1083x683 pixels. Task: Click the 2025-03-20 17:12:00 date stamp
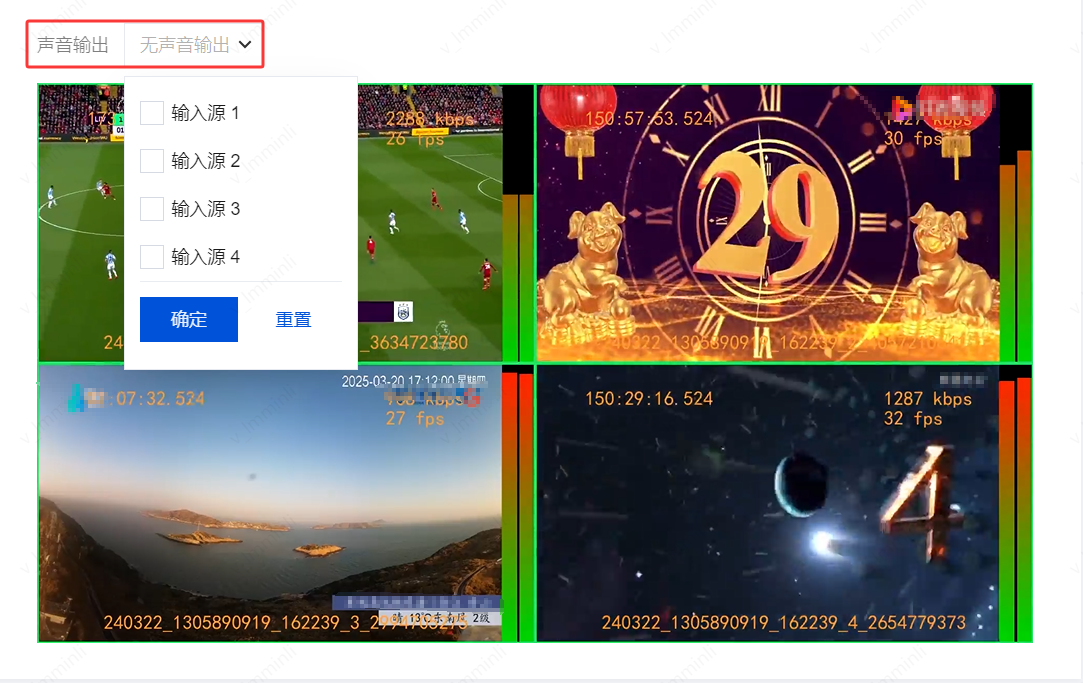tap(413, 381)
